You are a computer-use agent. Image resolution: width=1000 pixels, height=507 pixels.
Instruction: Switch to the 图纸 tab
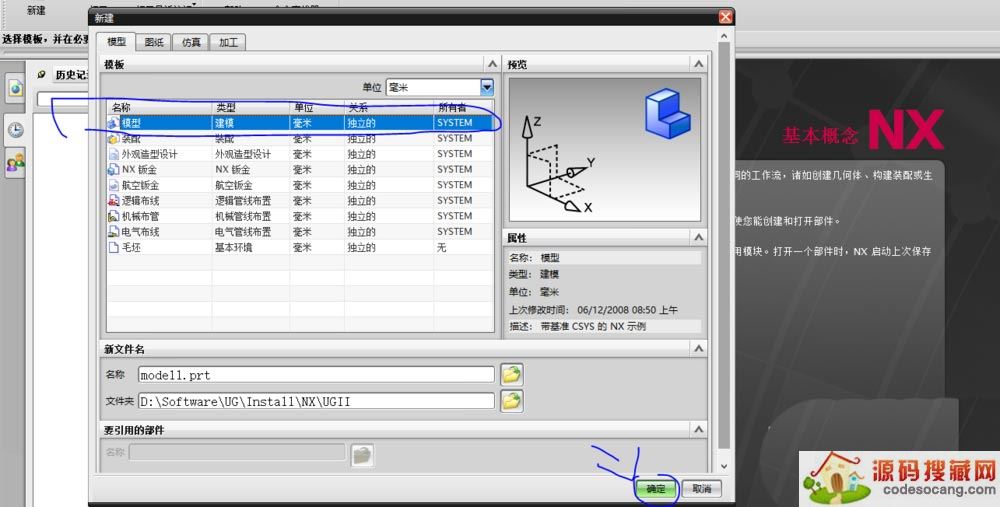tap(153, 42)
